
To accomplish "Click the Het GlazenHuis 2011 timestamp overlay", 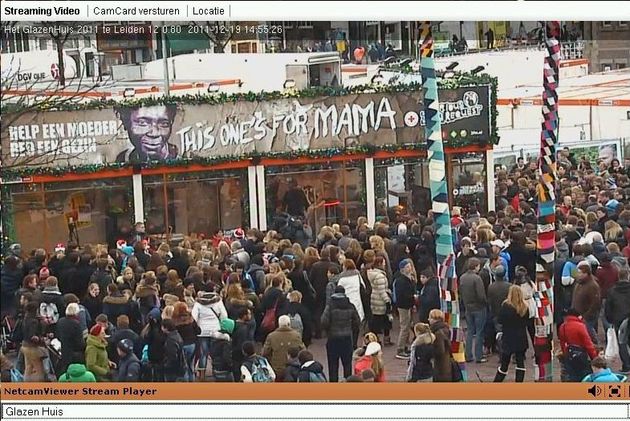I will point(143,30).
